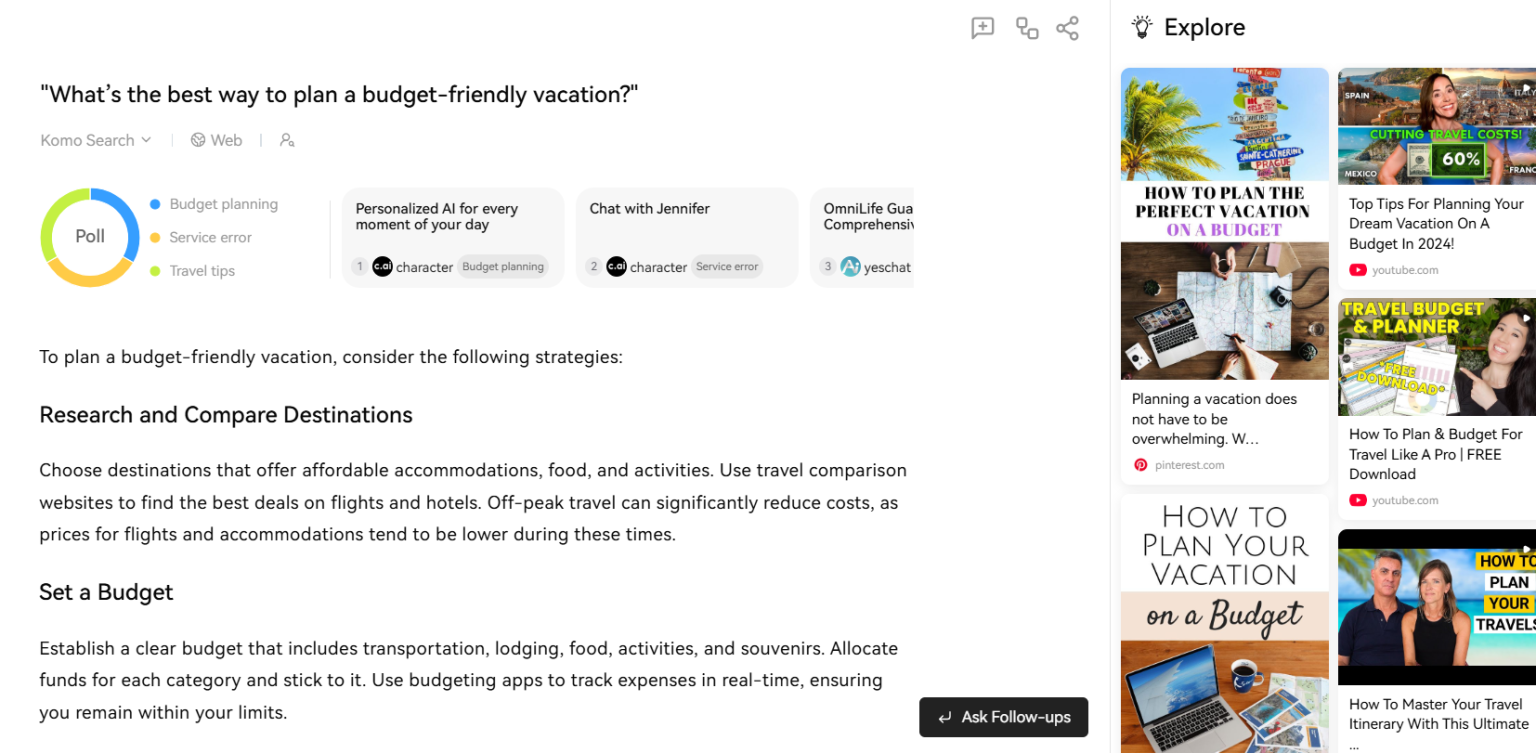The height and width of the screenshot is (753, 1536).
Task: Click the Explore lightbulb icon
Action: (1143, 27)
